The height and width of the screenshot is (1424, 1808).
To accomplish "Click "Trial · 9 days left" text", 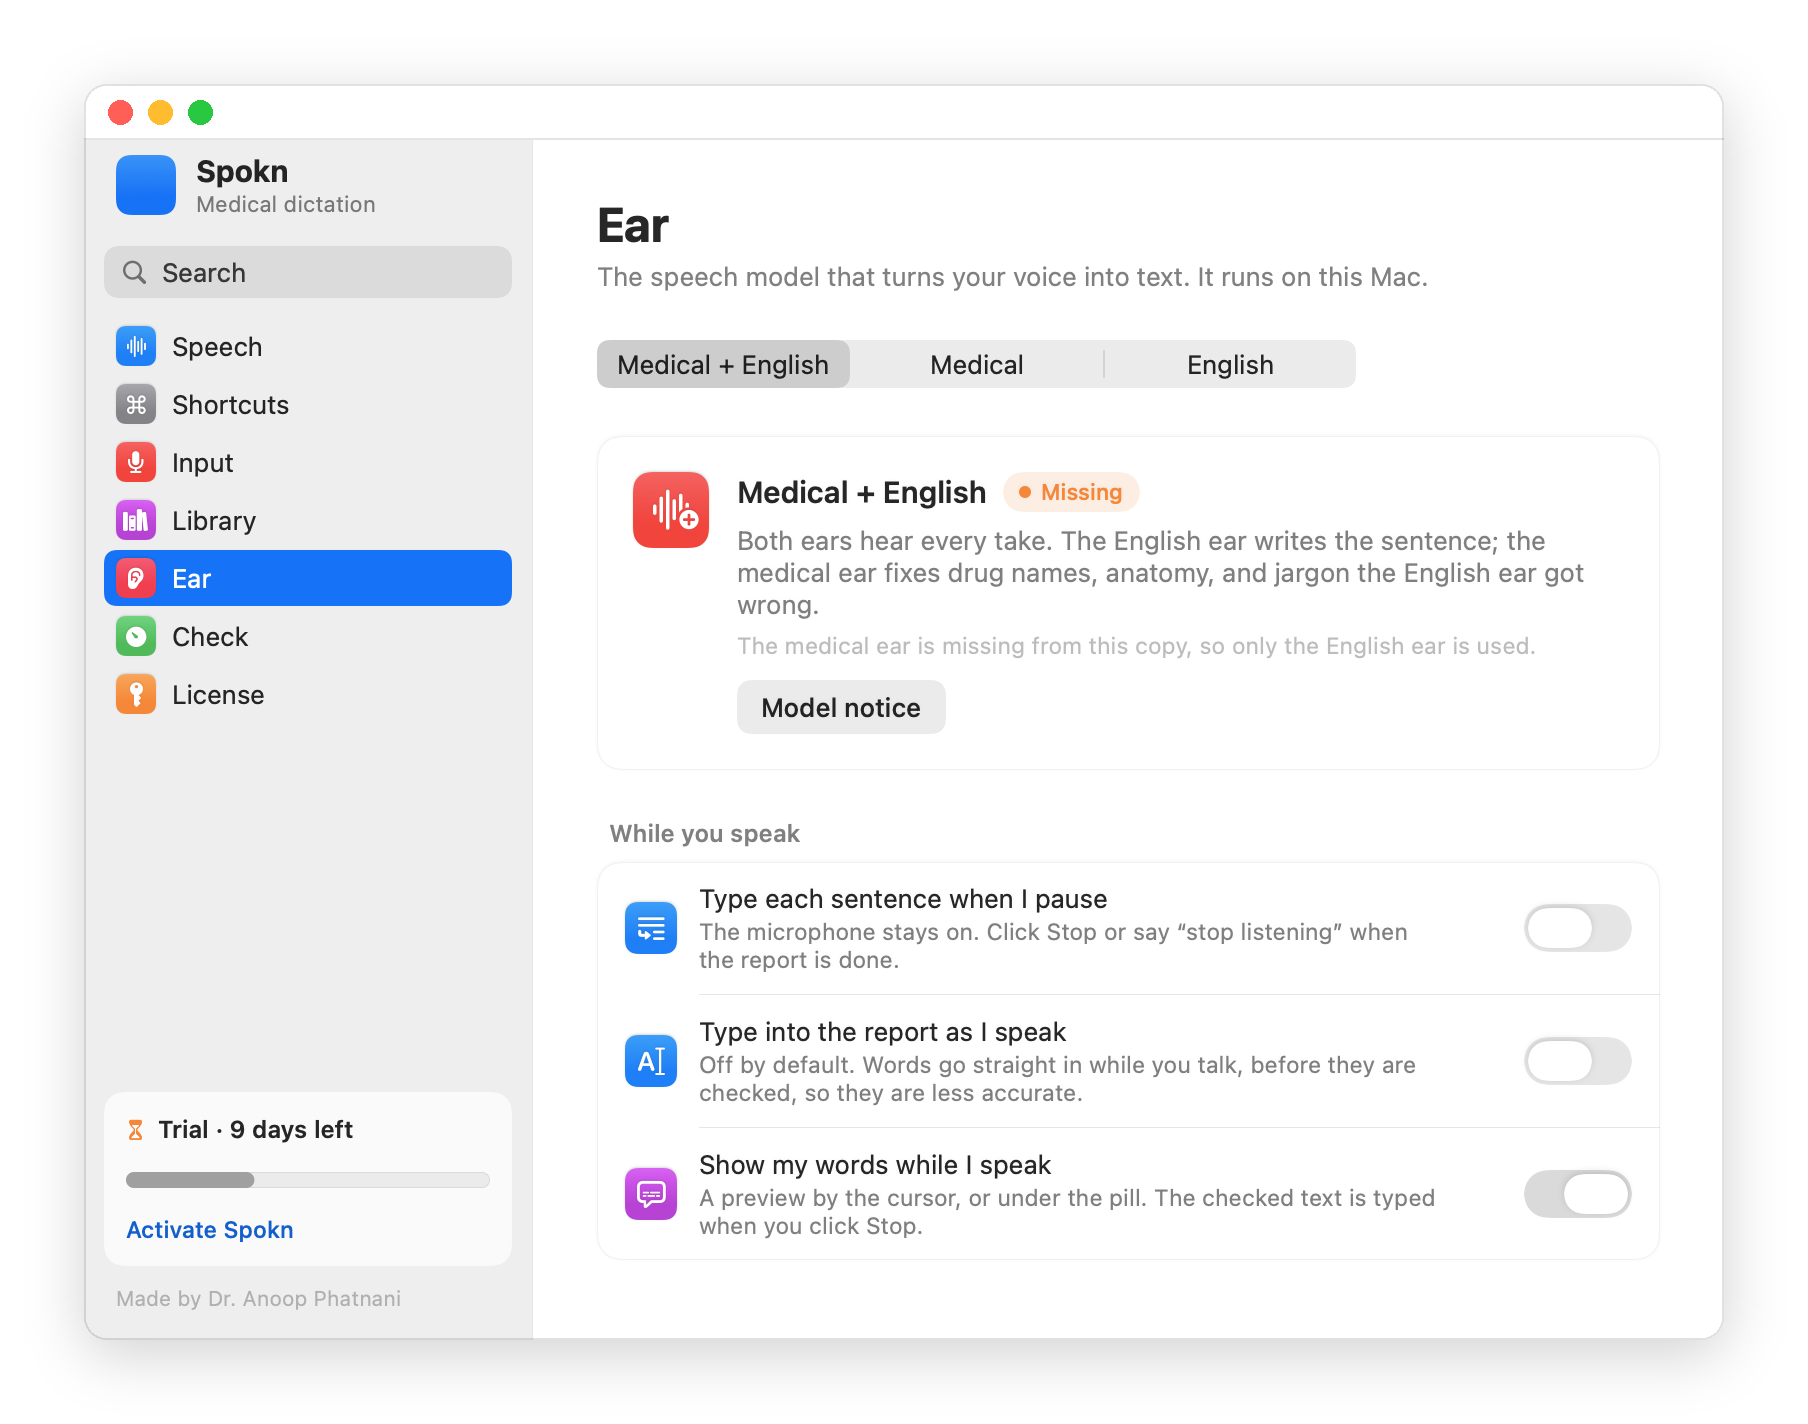I will point(256,1130).
